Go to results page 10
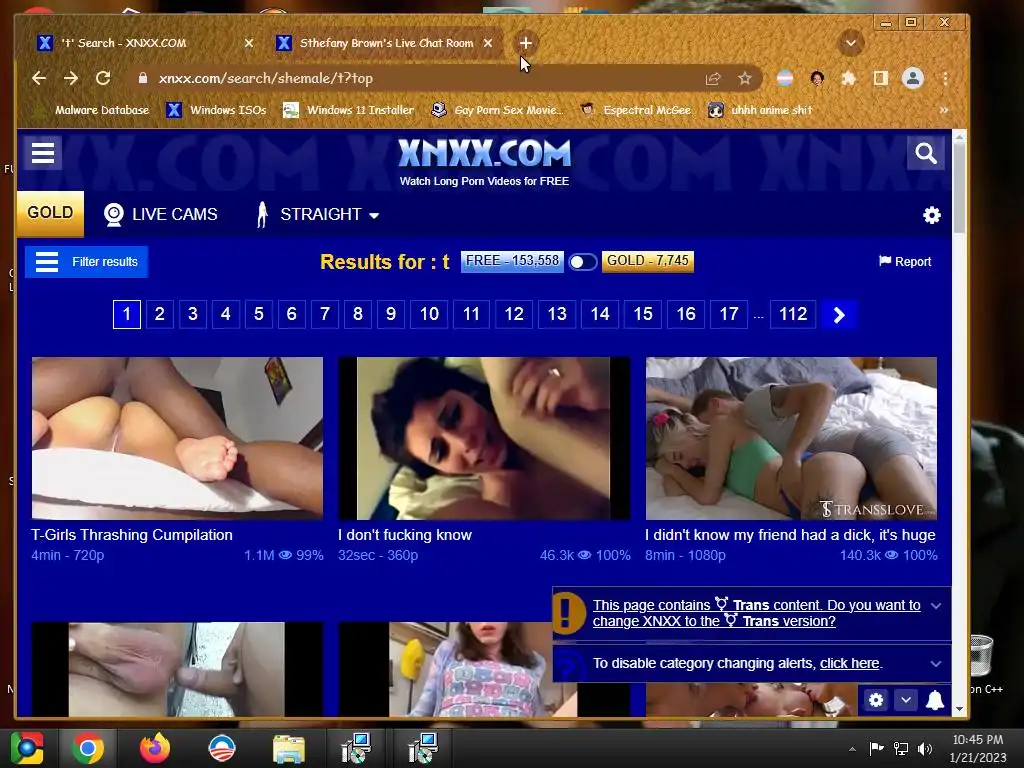1024x768 pixels. 429,314
